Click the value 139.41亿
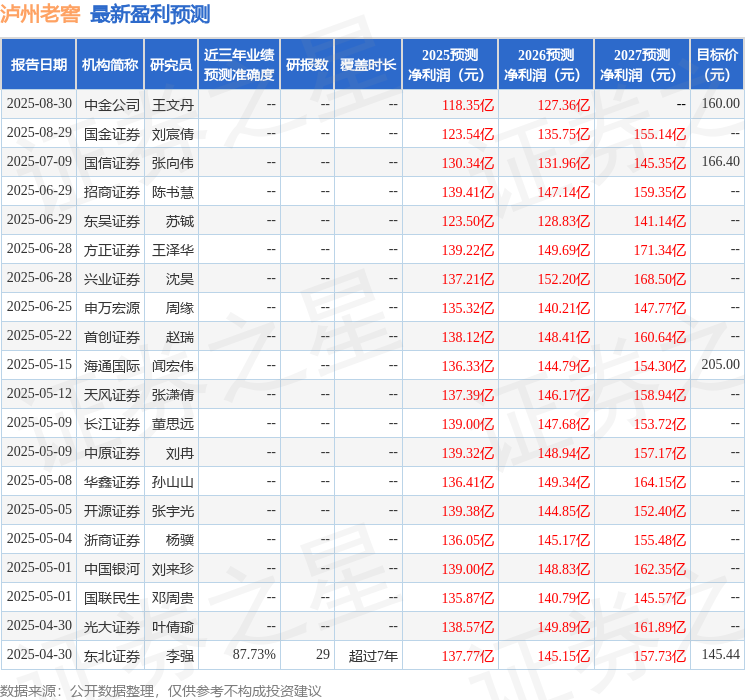Screen dimensions: 745x700 click(468, 192)
